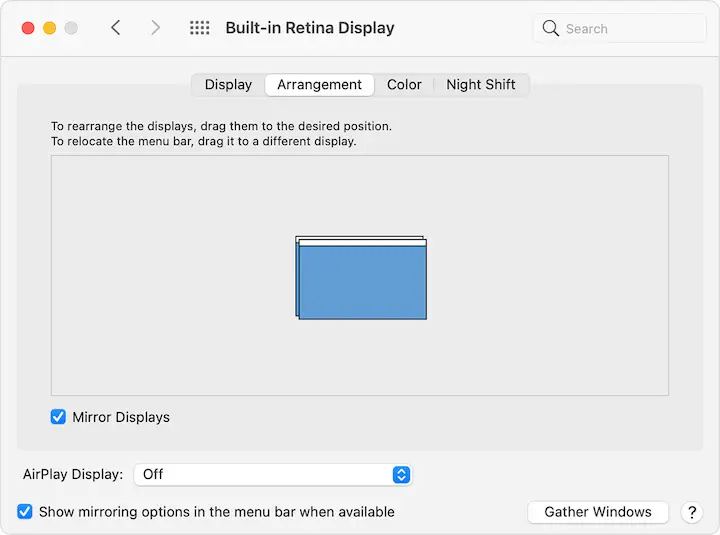The image size is (720, 535).
Task: Click the 'To relocate the menu bar' text
Action: point(203,141)
